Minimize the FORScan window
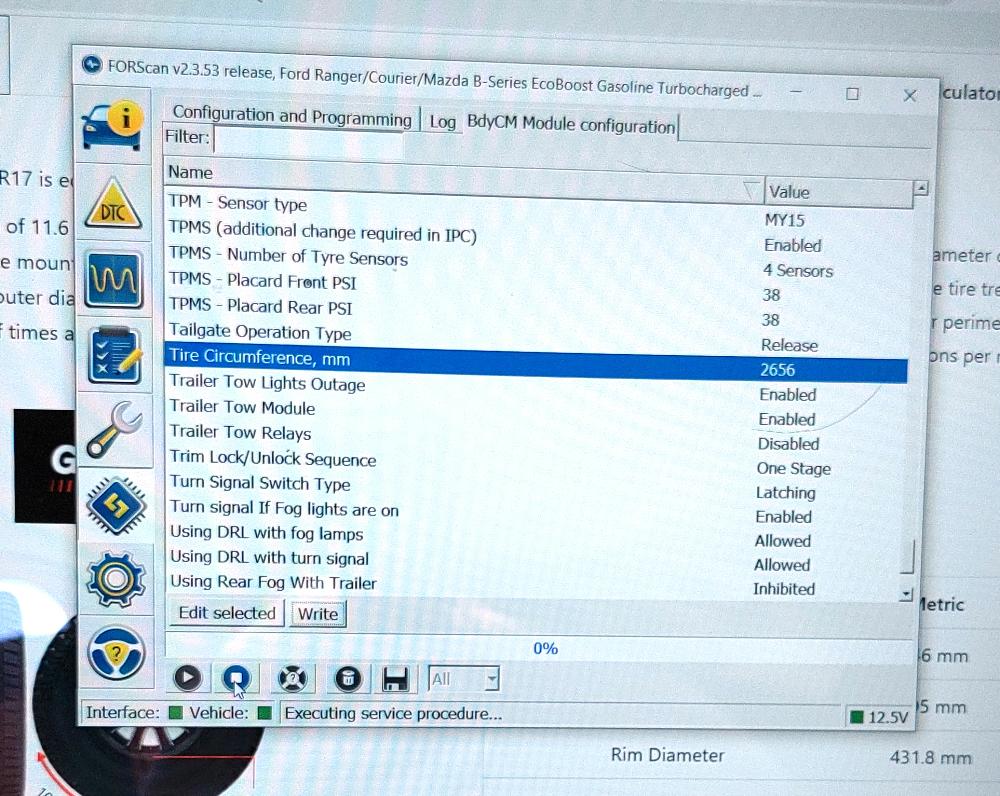The image size is (1000, 796). [x=796, y=91]
